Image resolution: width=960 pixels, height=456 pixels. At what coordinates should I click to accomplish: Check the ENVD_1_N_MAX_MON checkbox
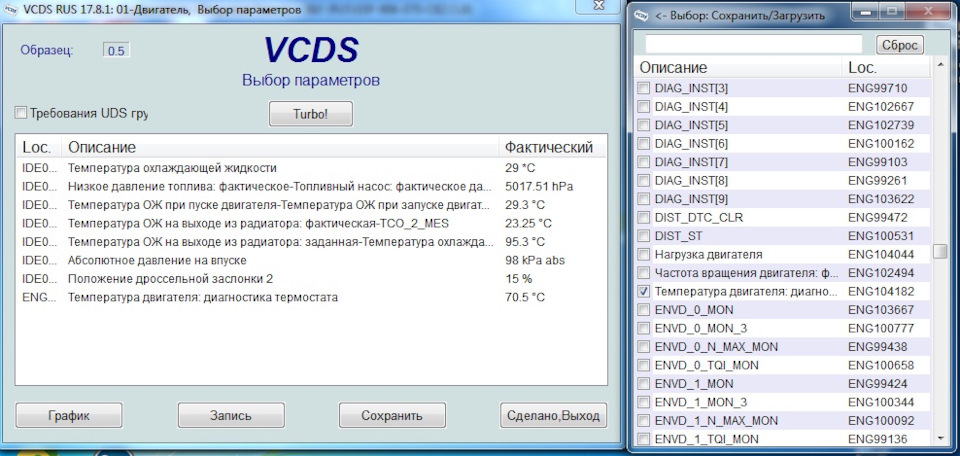643,420
